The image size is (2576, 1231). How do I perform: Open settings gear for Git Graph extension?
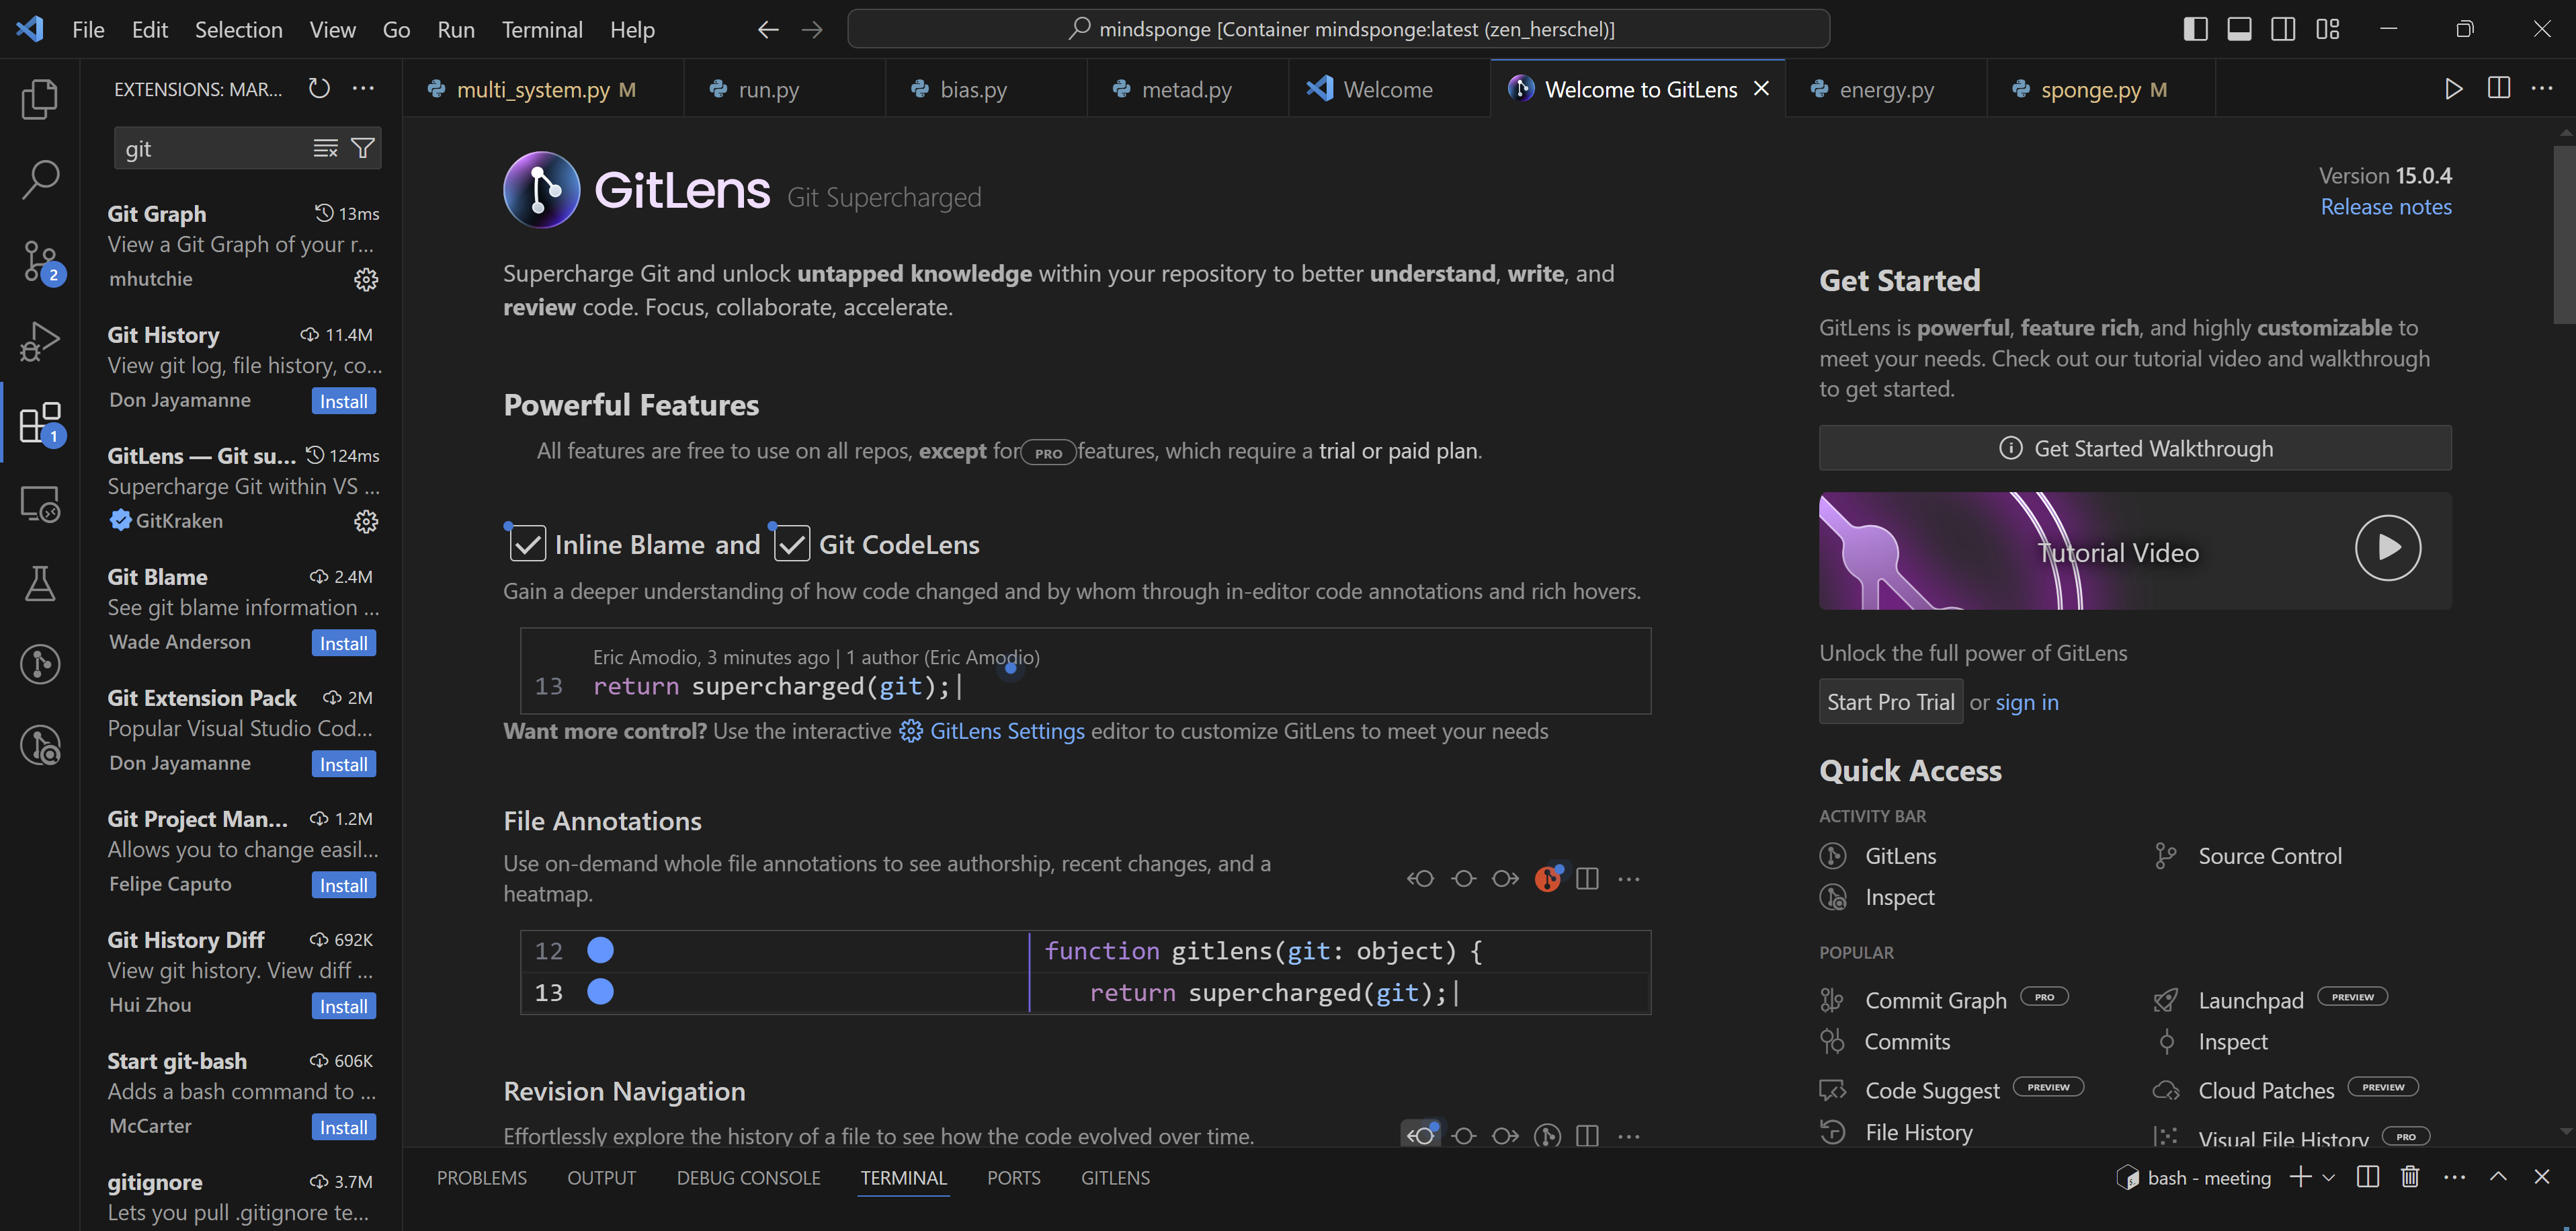366,280
